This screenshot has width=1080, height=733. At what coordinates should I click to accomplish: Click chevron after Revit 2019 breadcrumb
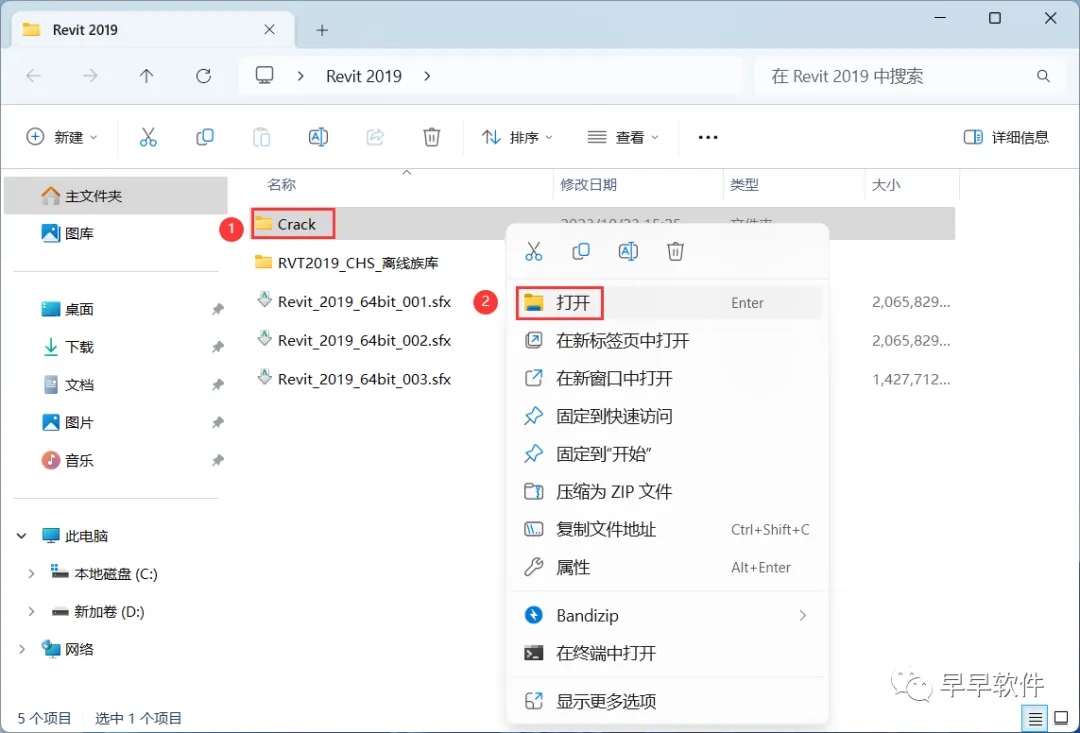(427, 76)
